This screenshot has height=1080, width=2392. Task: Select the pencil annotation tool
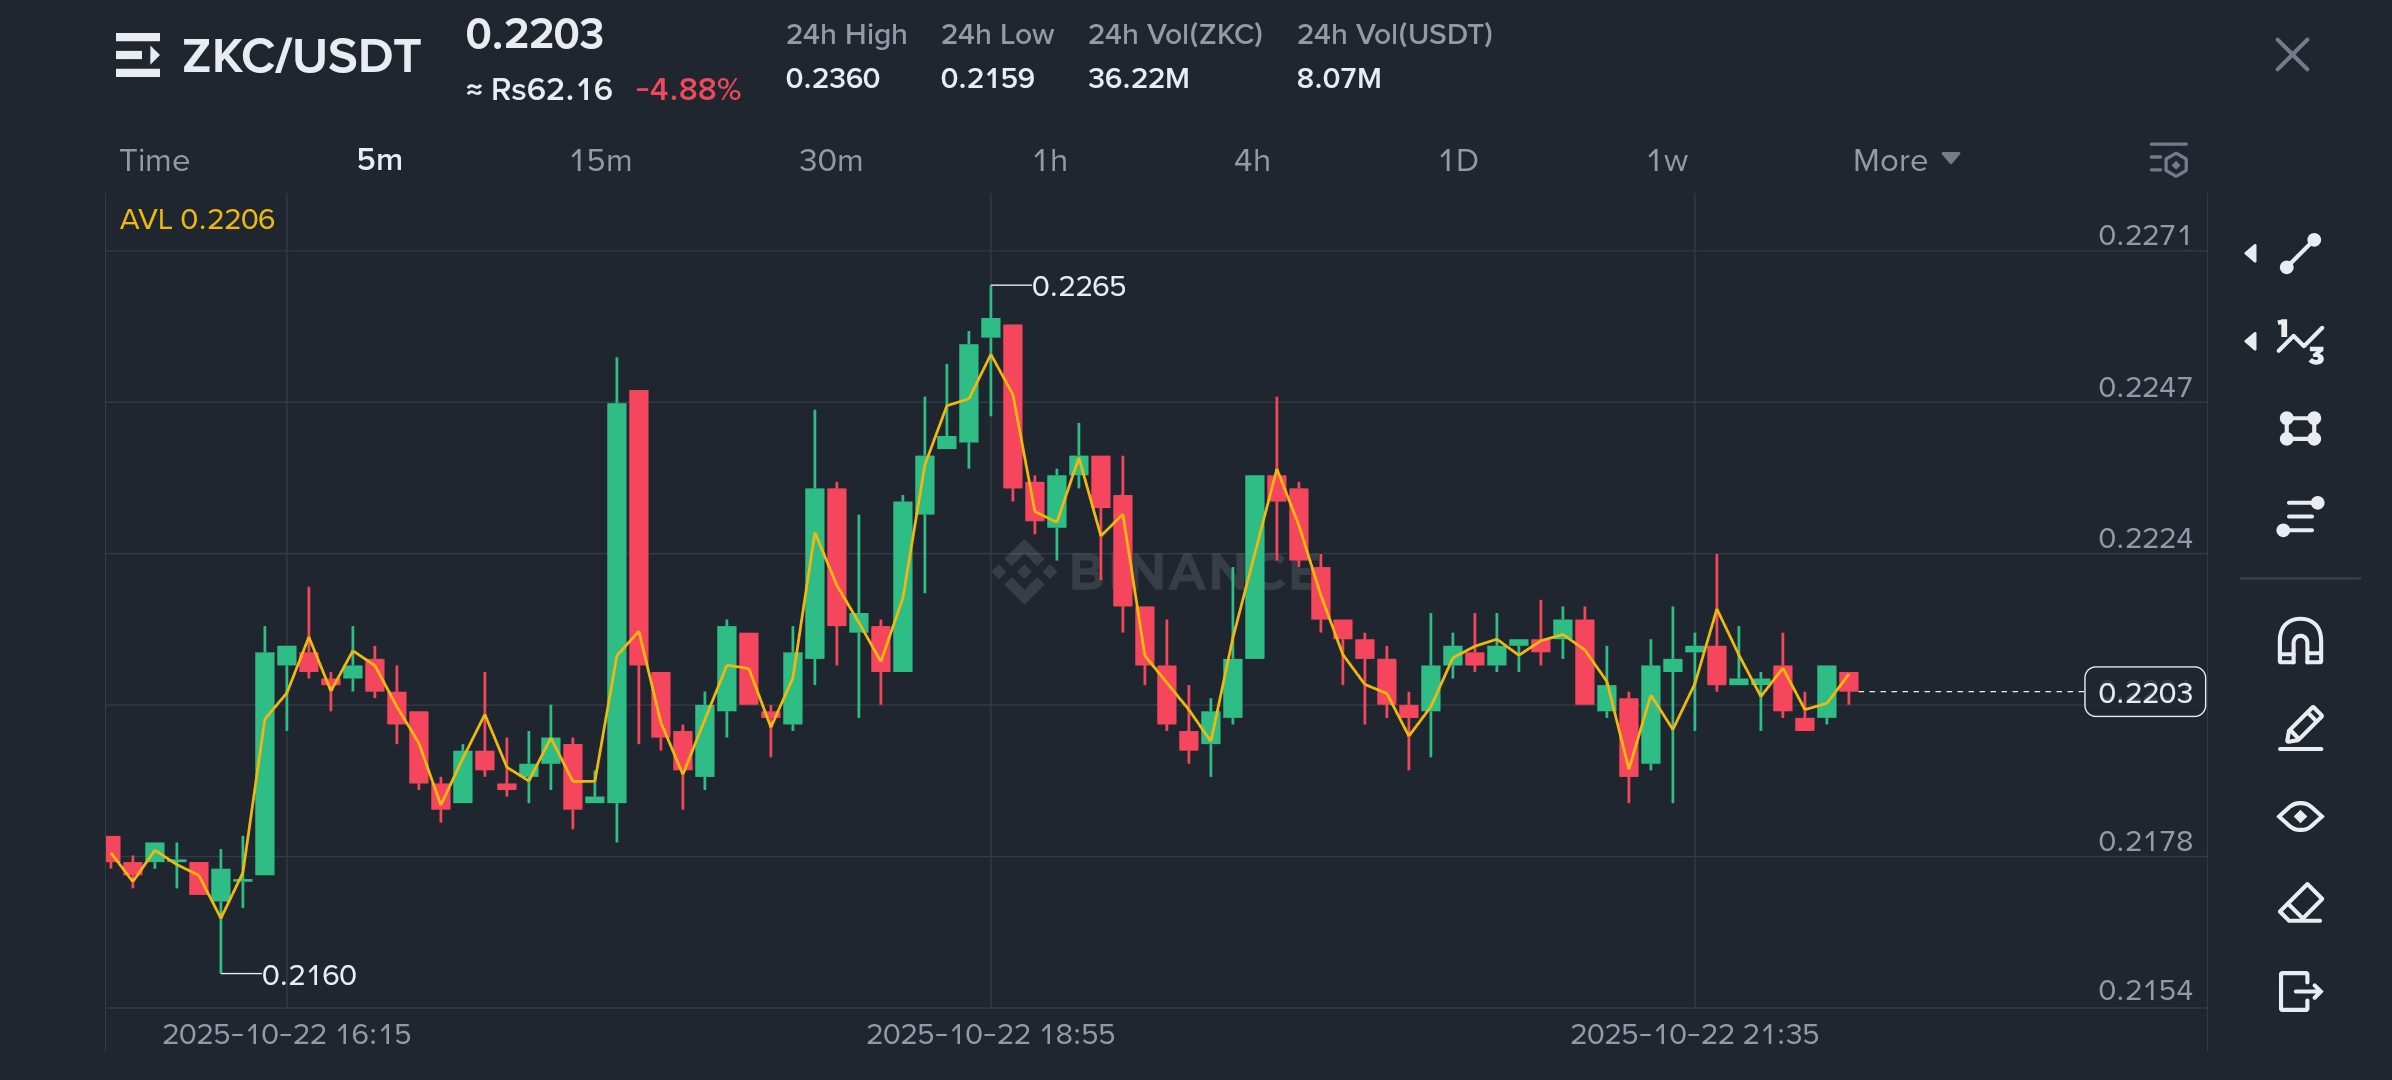coord(2300,728)
